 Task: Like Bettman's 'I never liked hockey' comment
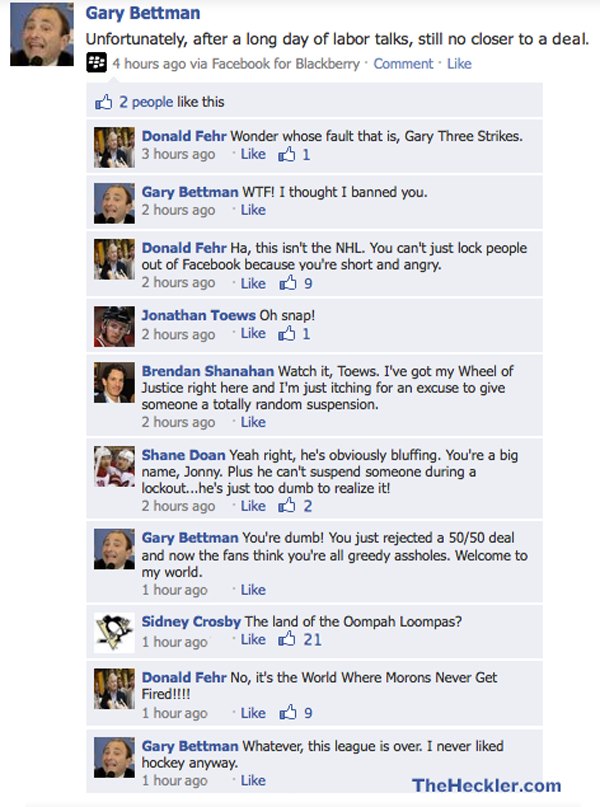pos(253,780)
